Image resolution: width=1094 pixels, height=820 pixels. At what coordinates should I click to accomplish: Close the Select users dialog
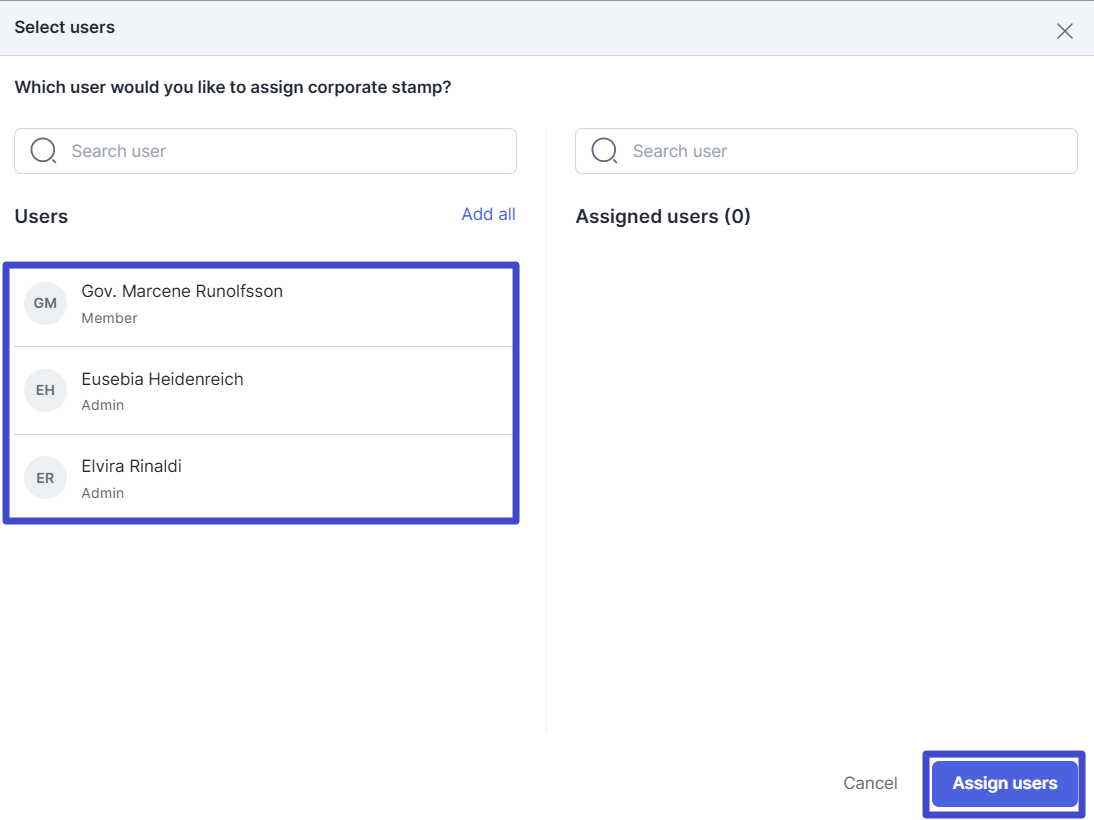click(1064, 31)
